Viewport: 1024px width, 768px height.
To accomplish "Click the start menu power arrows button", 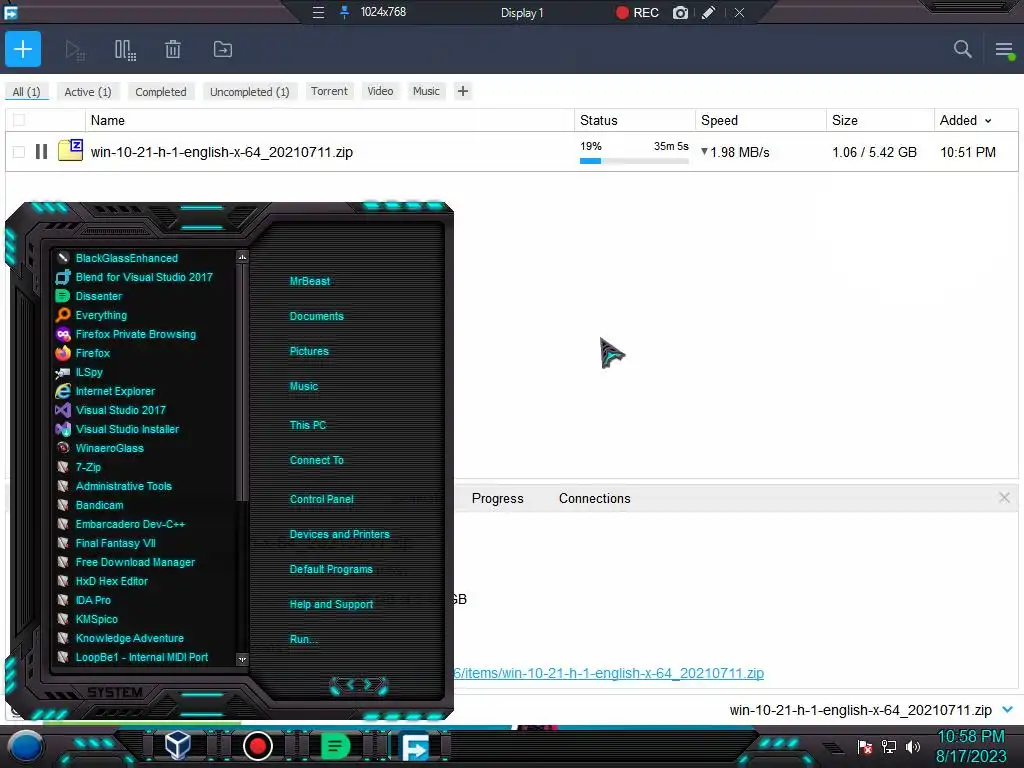I will (359, 684).
